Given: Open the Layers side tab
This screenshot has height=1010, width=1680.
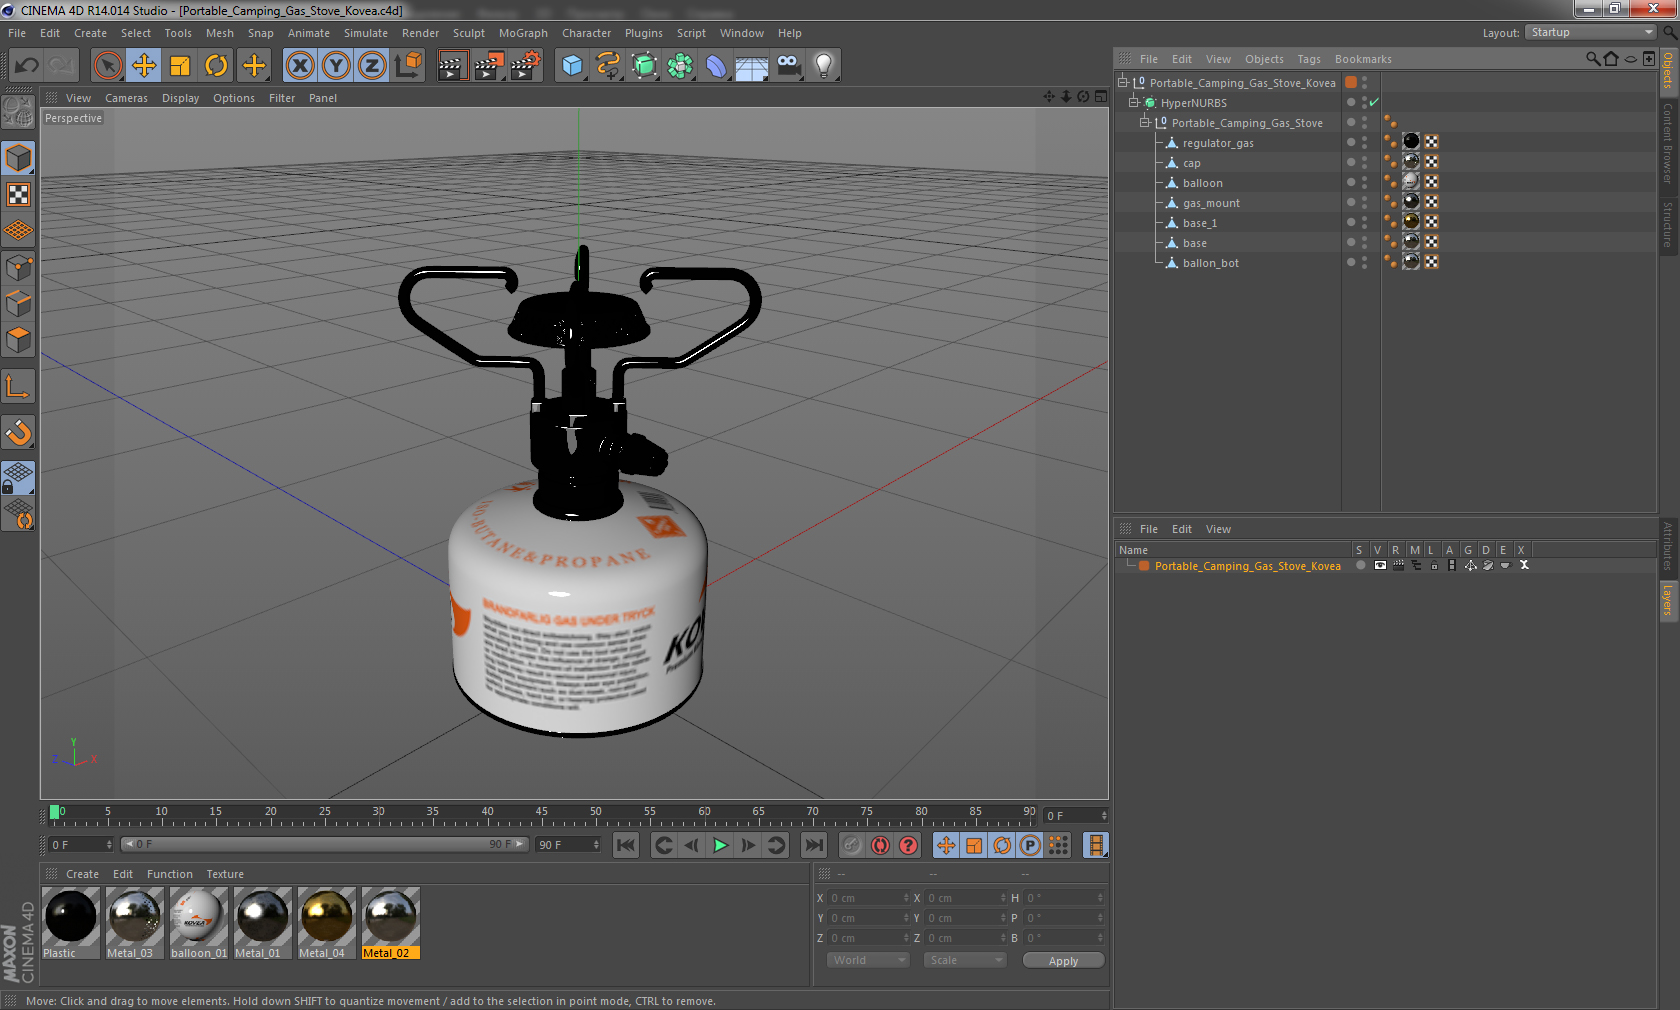Looking at the screenshot, I should coord(1668,601).
